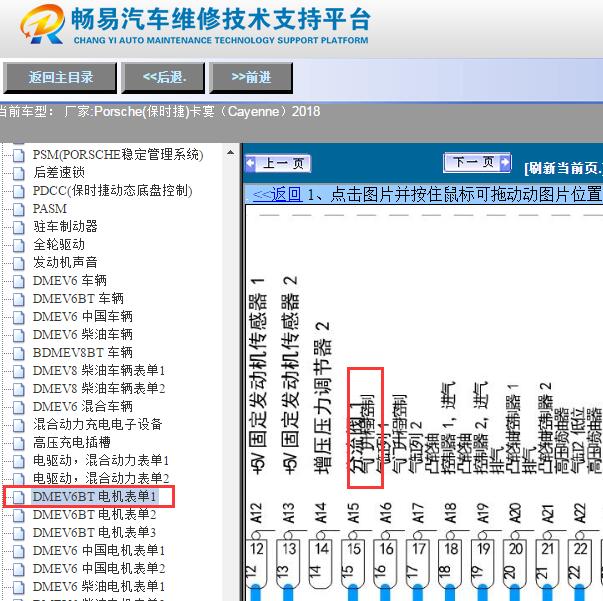Select DMEV6 中国车辆 entry
603x601 pixels.
[83, 316]
